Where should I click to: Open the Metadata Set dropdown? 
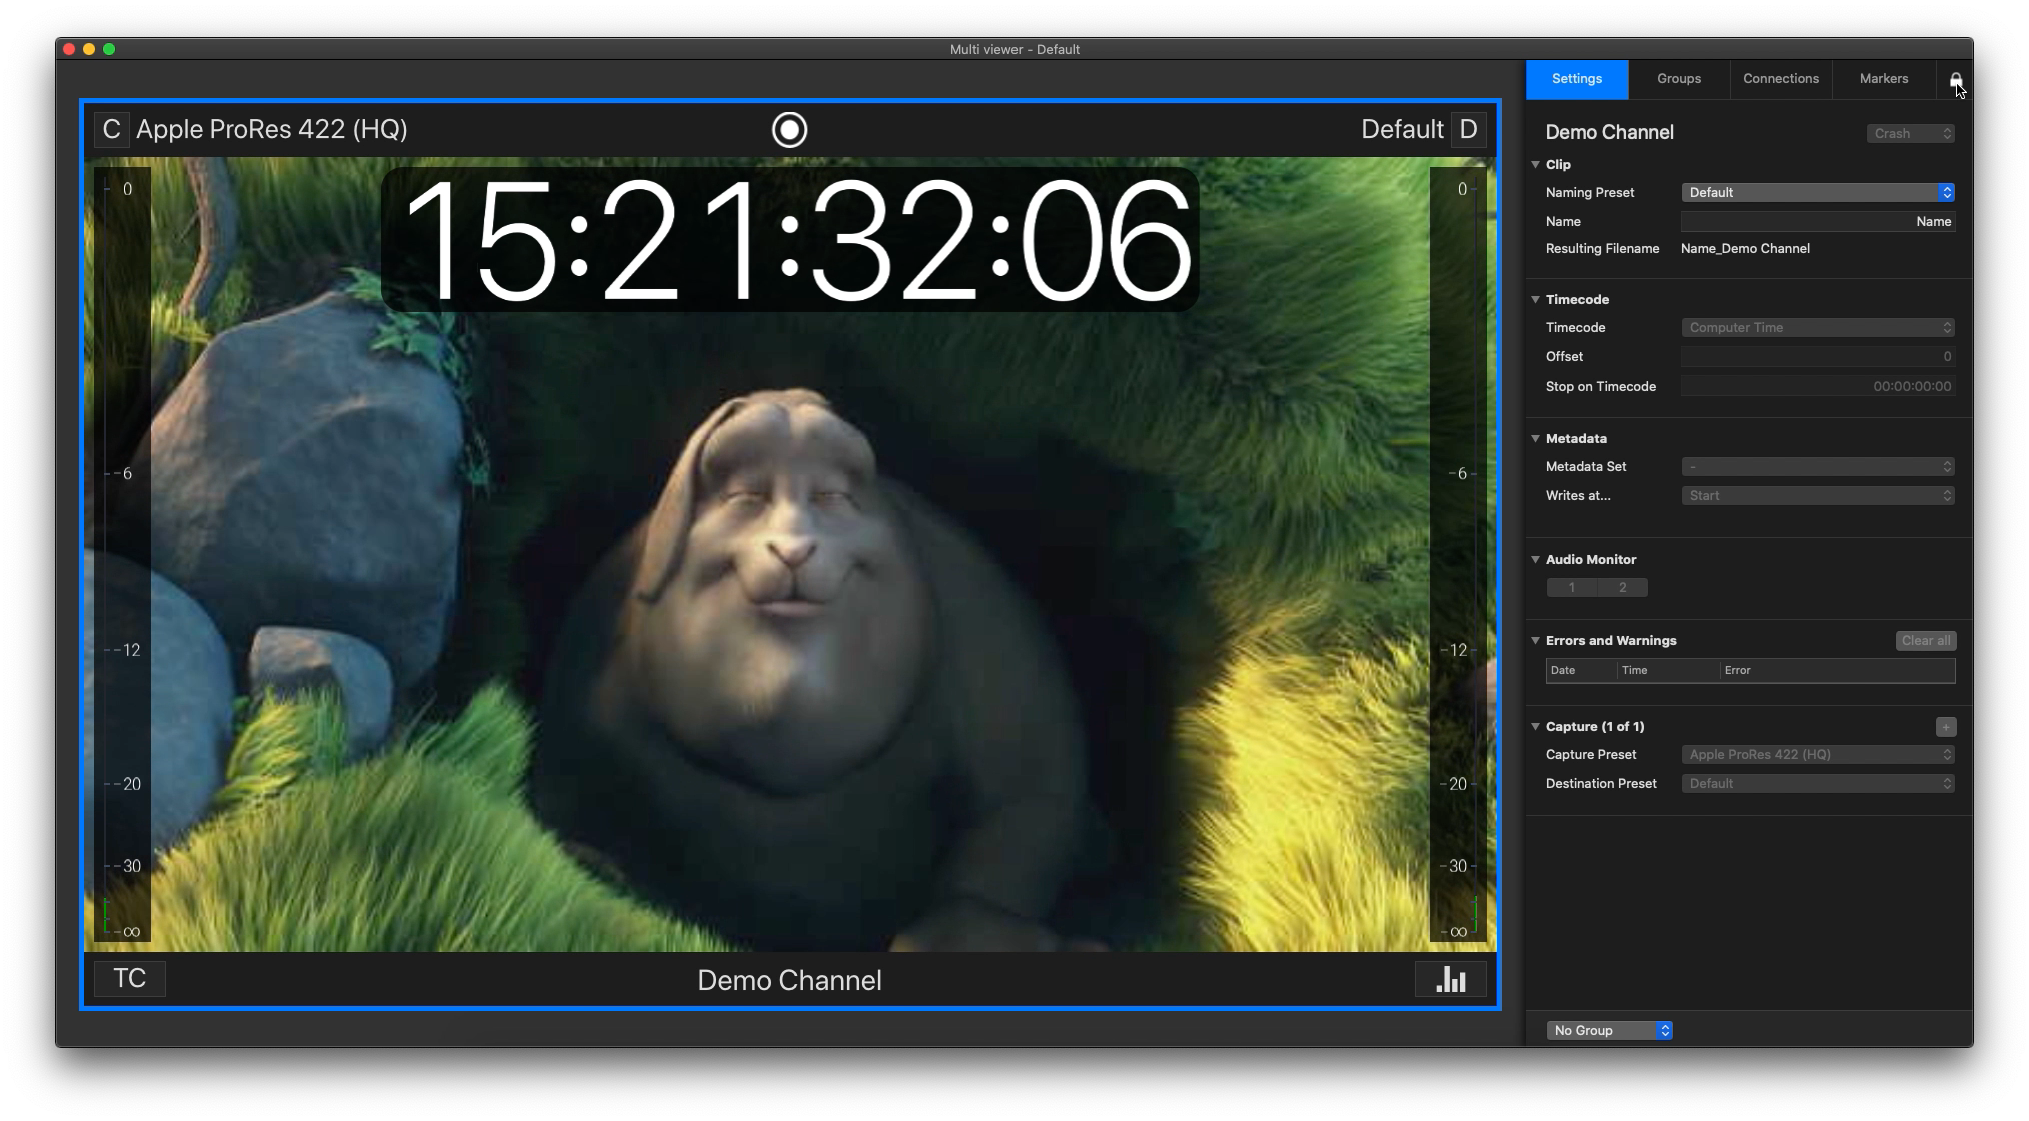1817,467
